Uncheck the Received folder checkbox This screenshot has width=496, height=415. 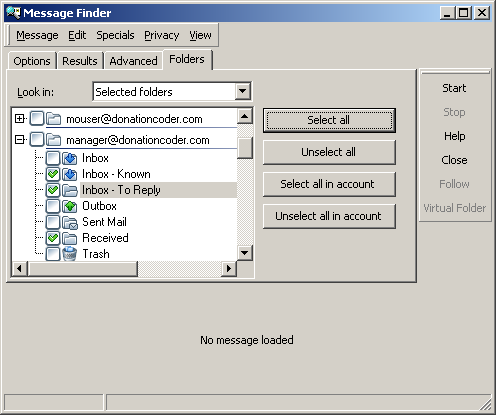53,238
